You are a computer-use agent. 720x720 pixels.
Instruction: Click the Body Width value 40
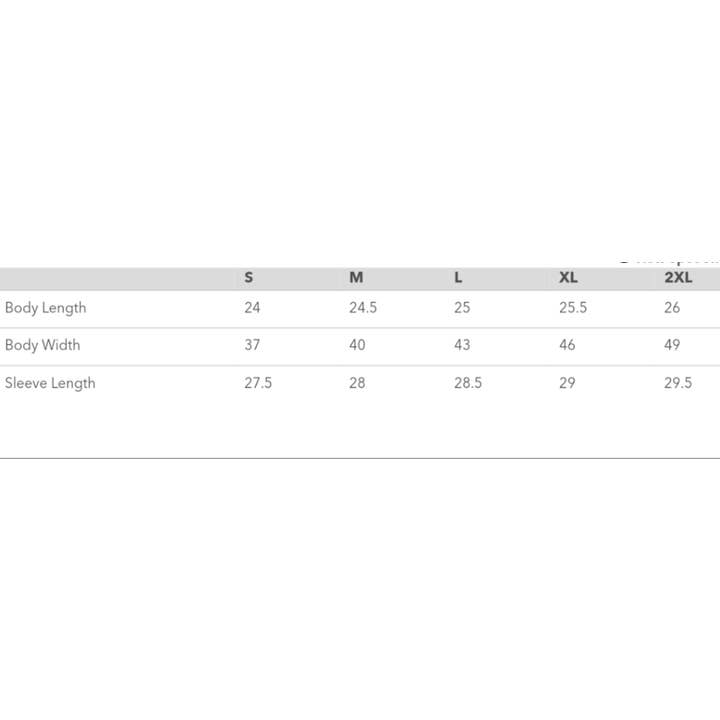[x=357, y=345]
